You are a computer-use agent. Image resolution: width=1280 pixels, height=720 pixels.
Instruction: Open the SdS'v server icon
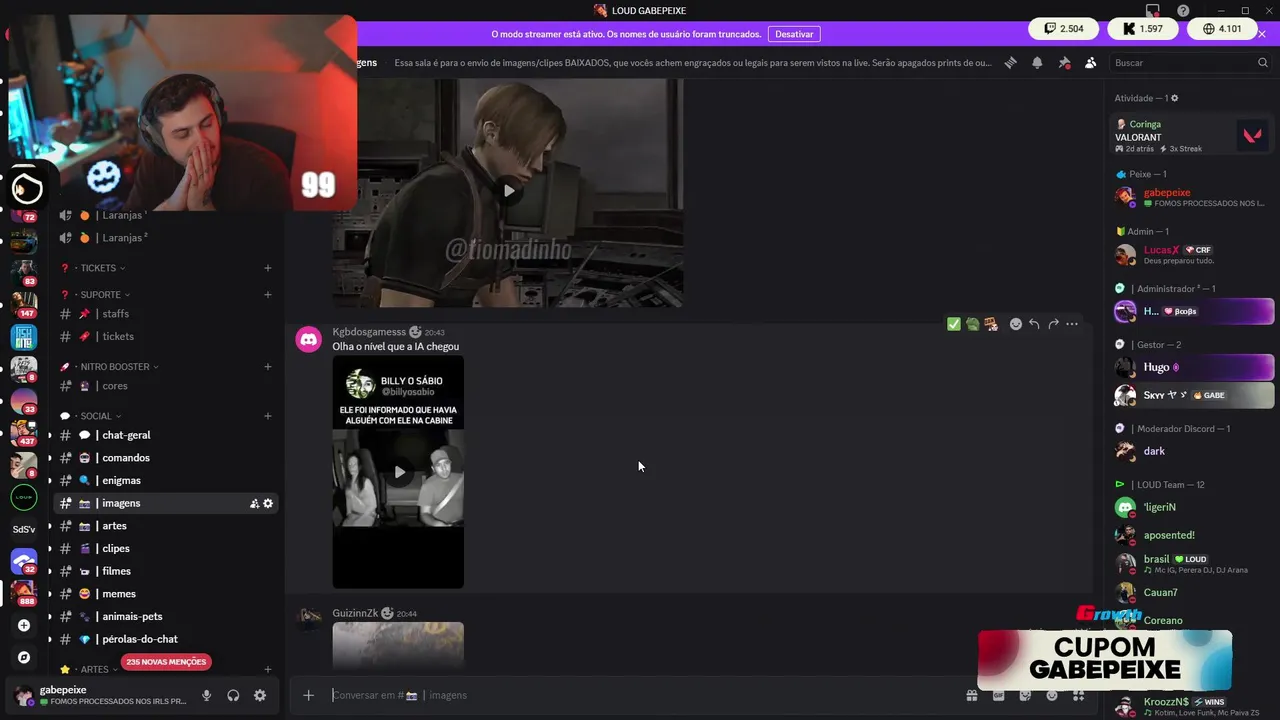tap(24, 529)
